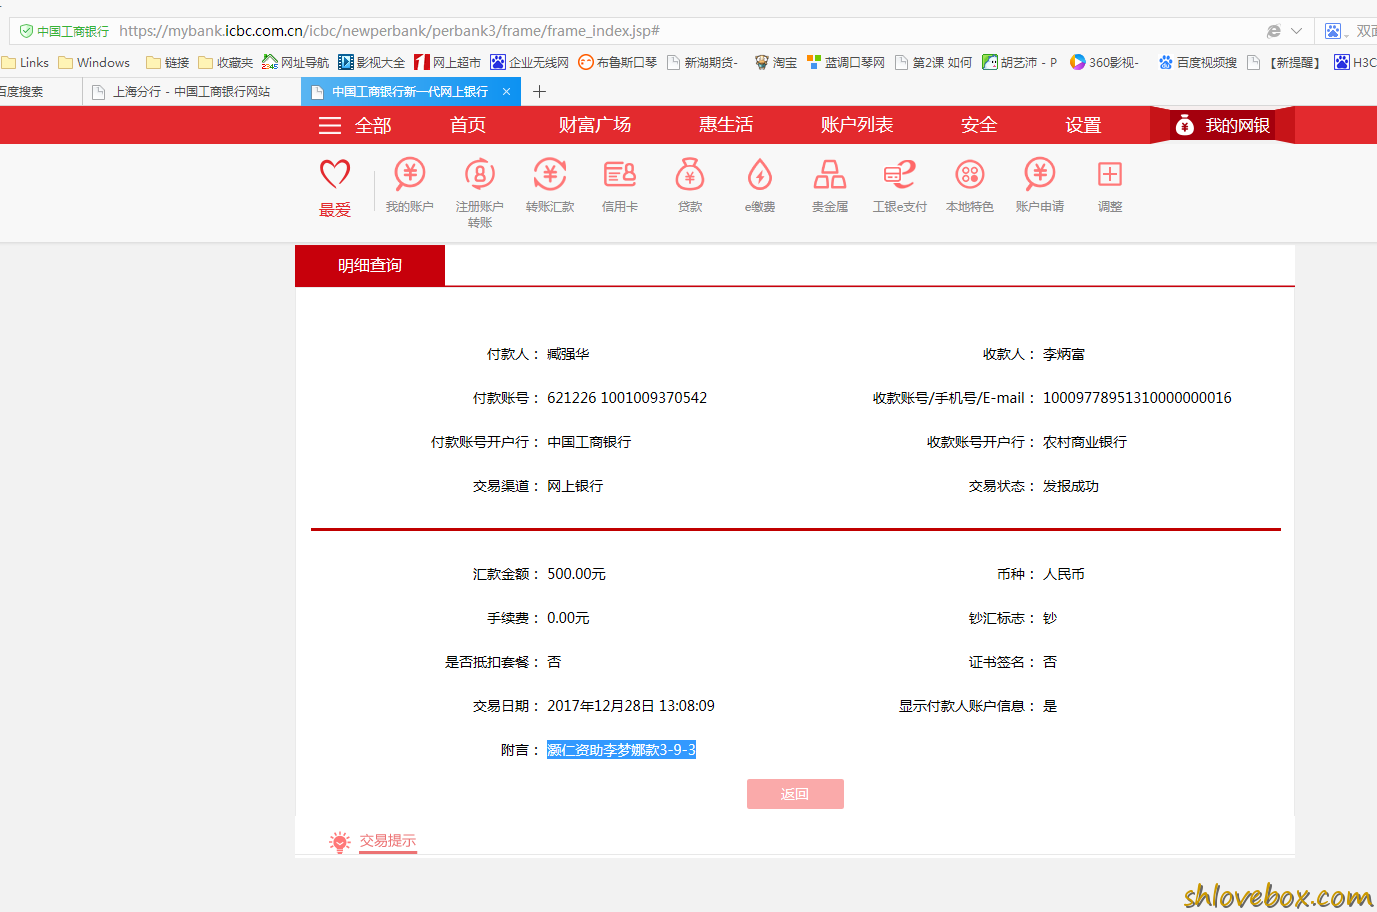Screen dimensions: 1377x912
Task: Open 惠生活 navigation item
Action: click(x=726, y=125)
